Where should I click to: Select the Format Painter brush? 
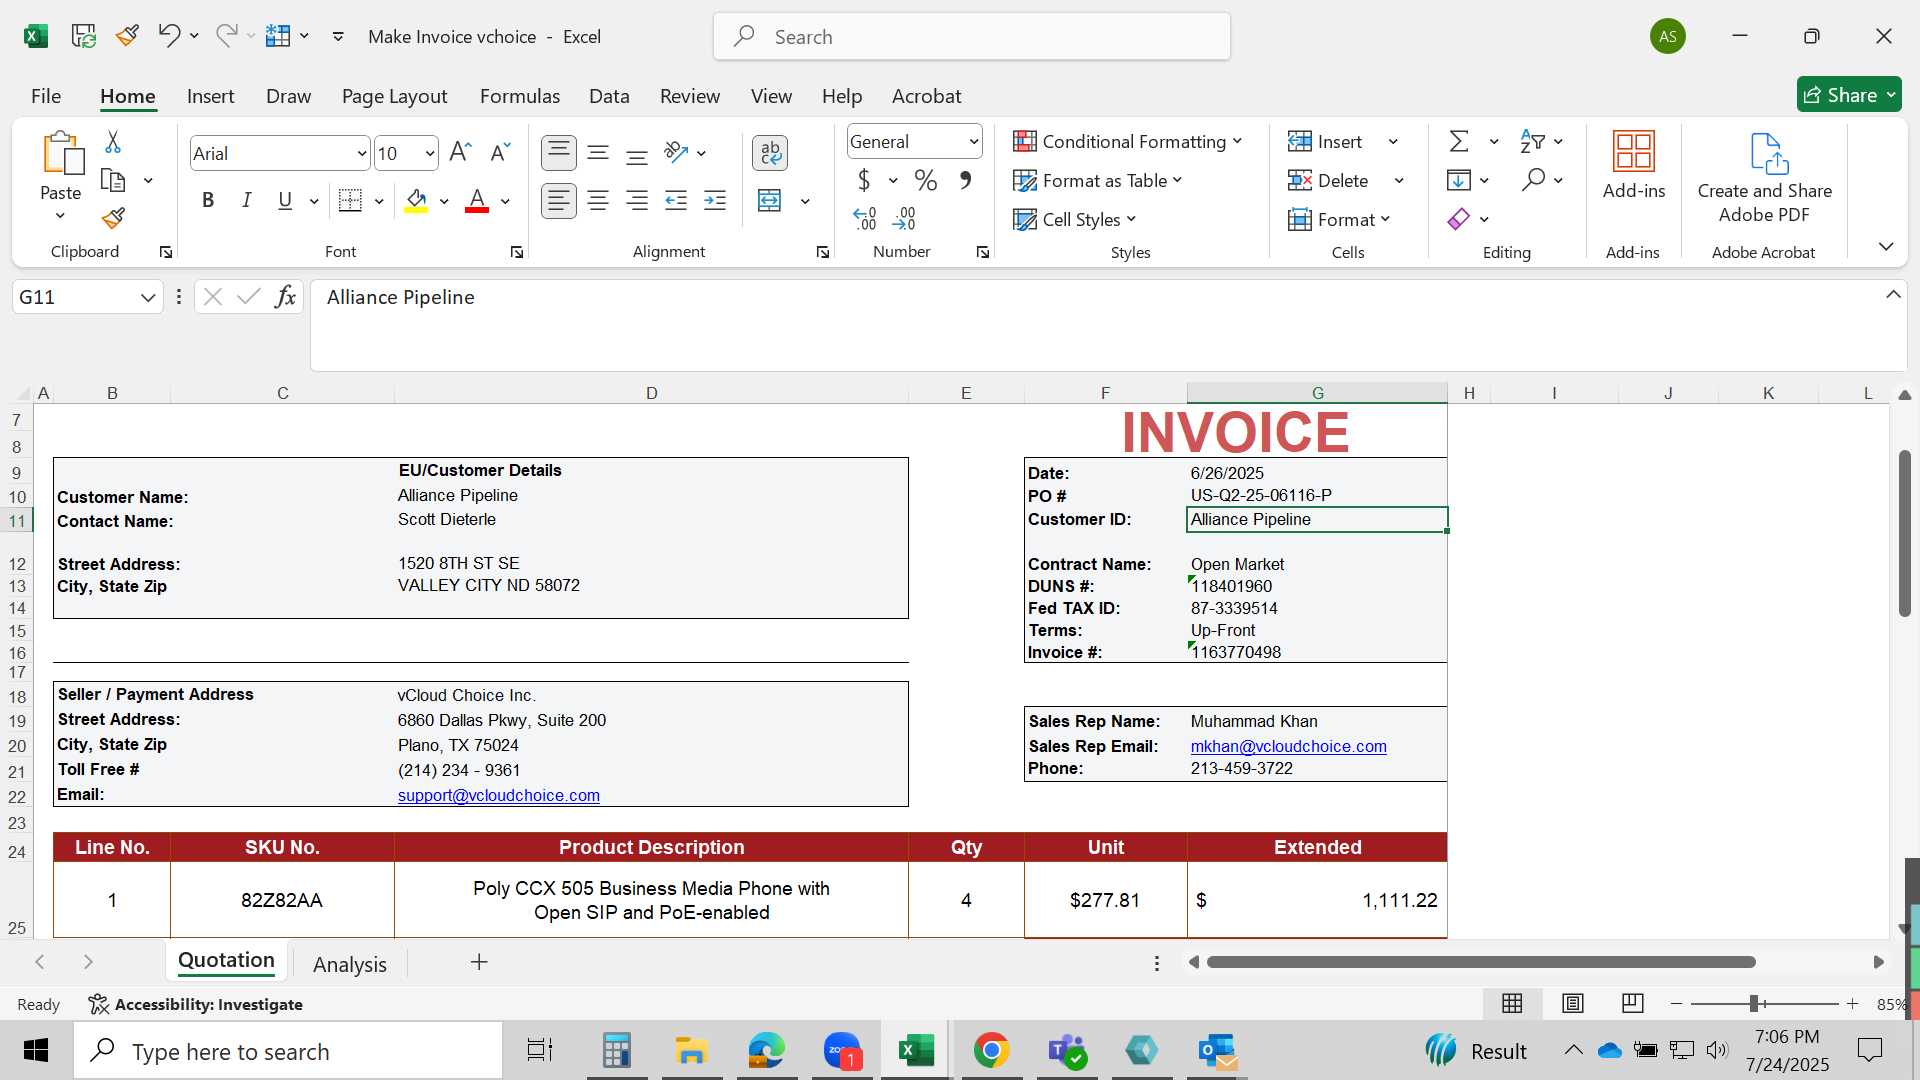click(113, 218)
